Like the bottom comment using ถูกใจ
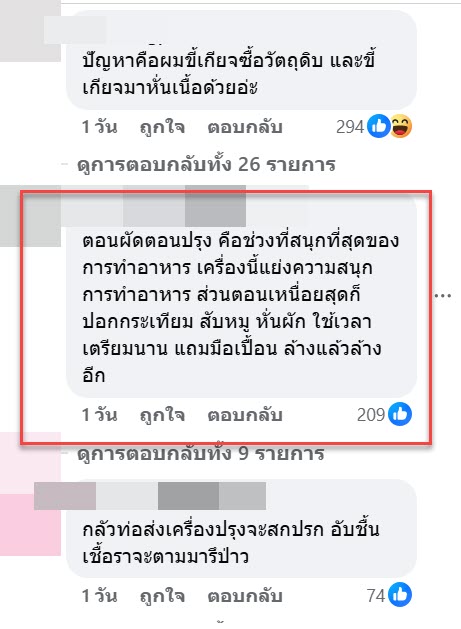The image size is (461, 629). (x=162, y=596)
